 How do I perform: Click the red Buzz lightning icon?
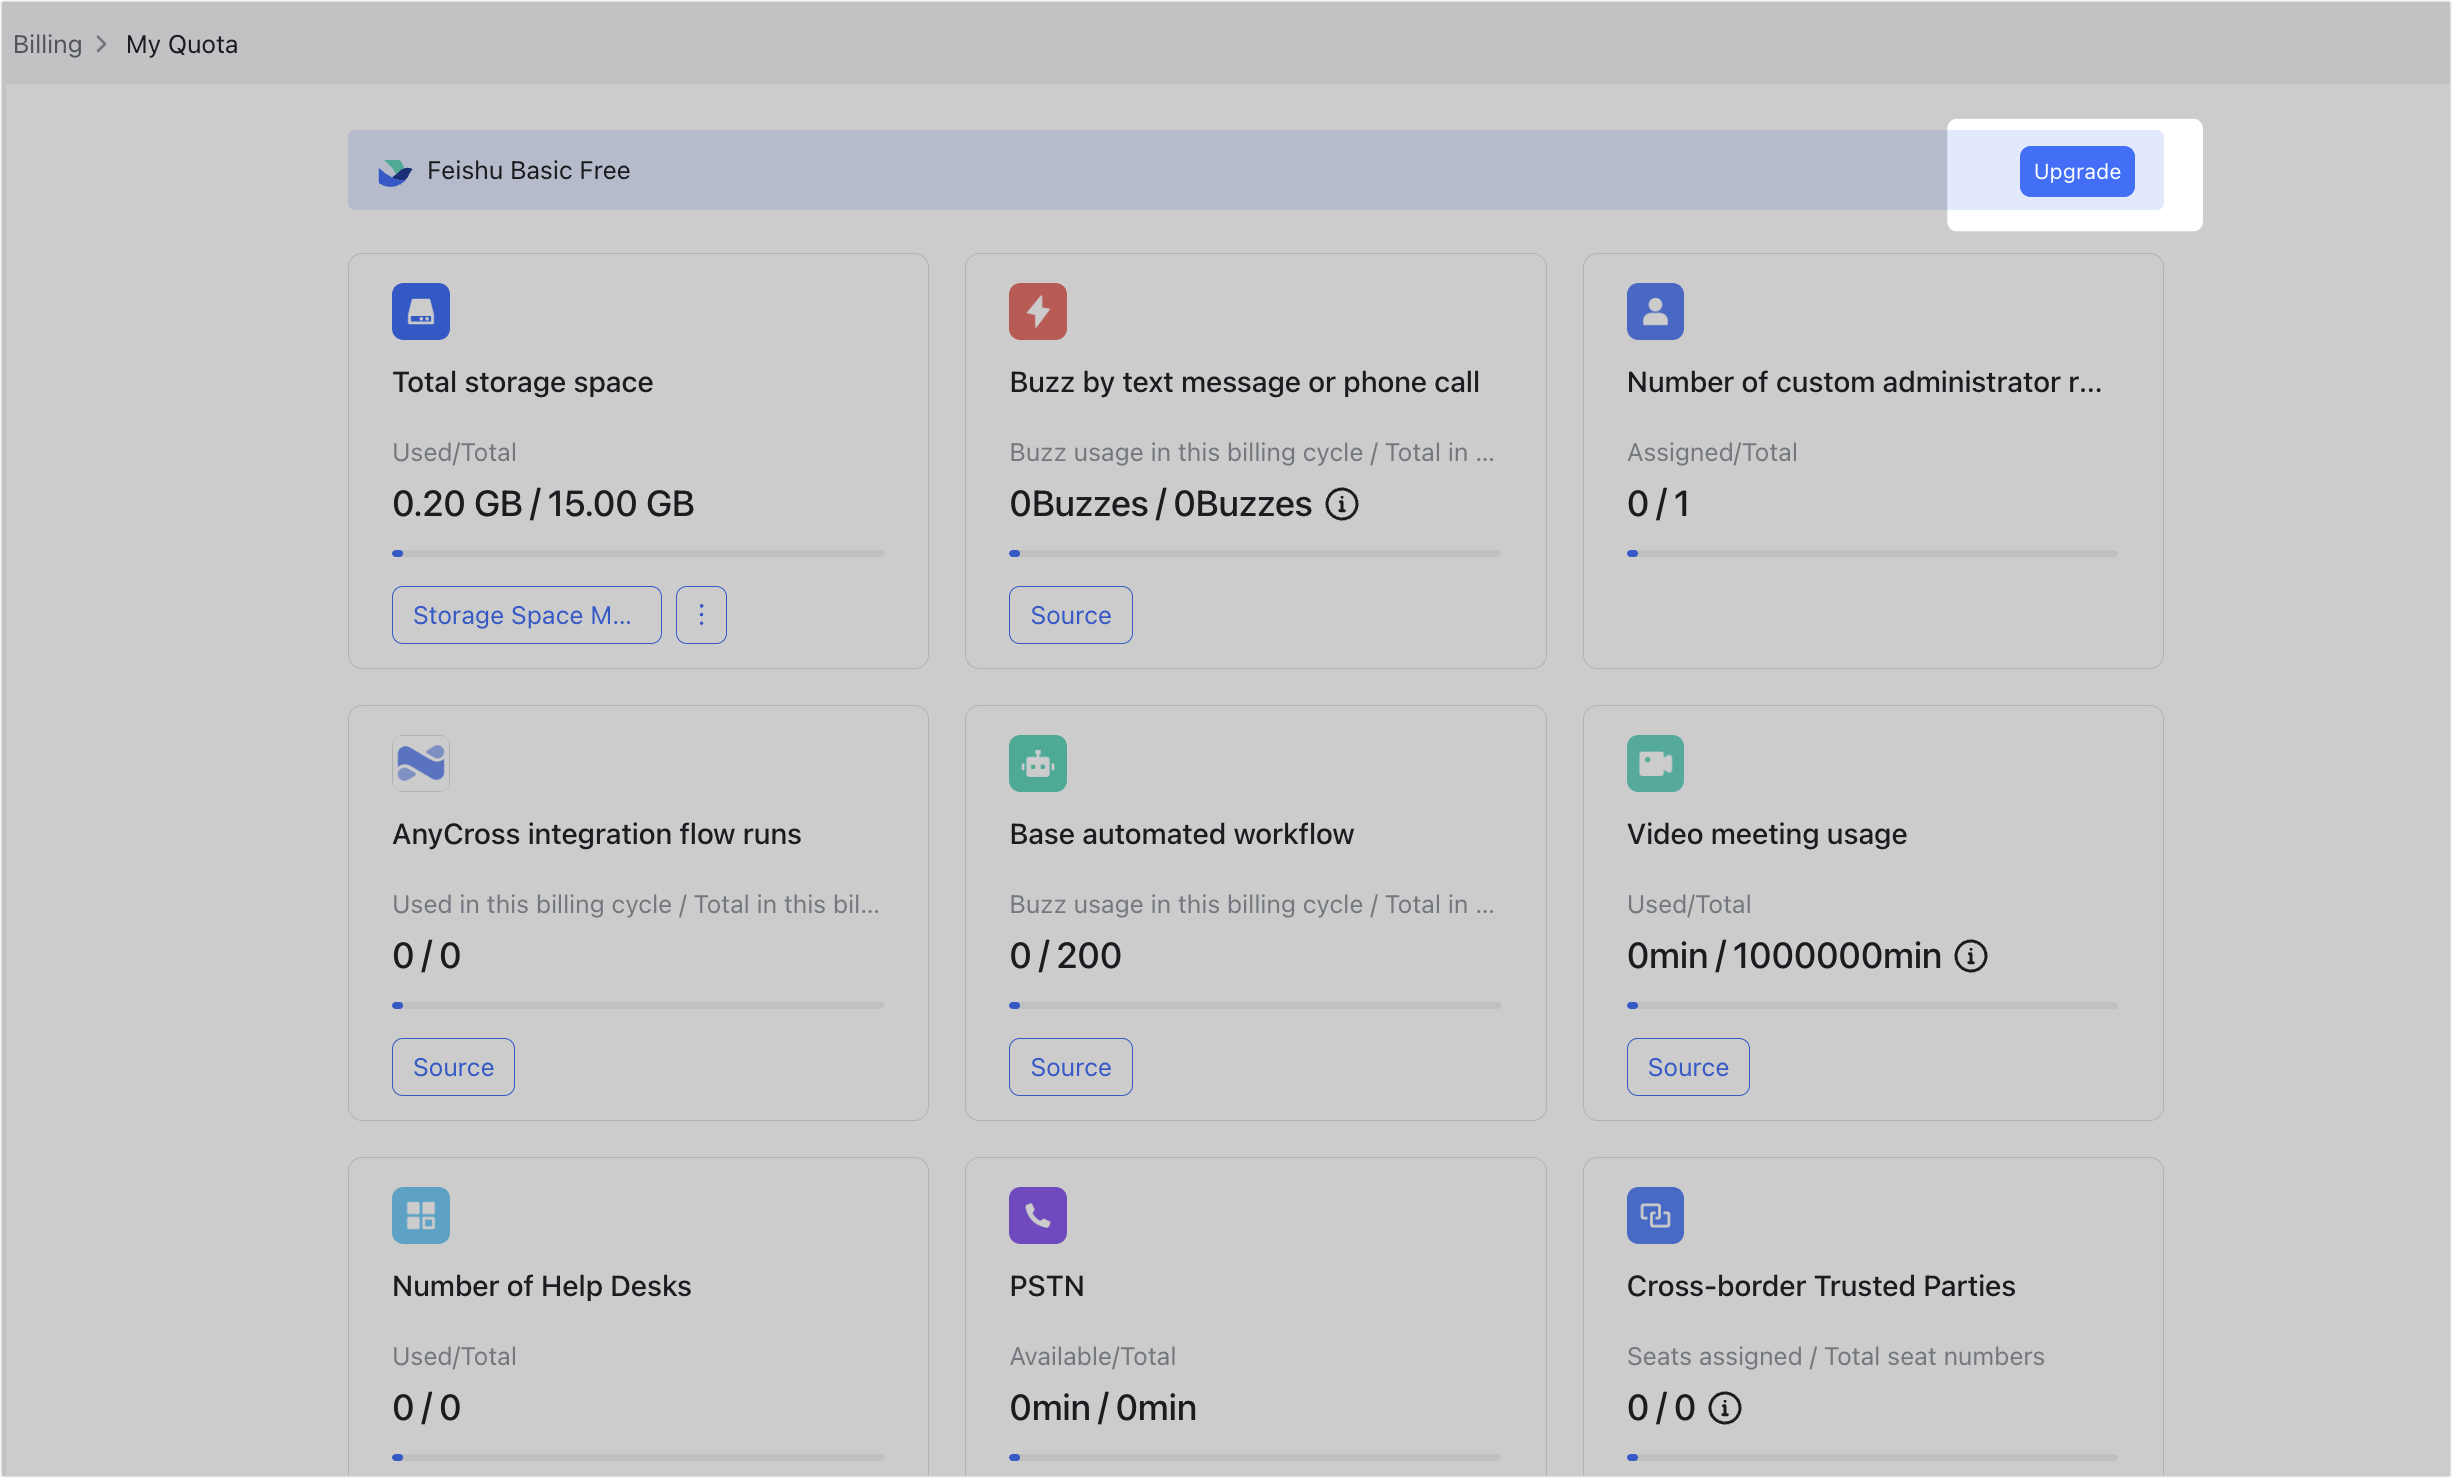pyautogui.click(x=1037, y=312)
